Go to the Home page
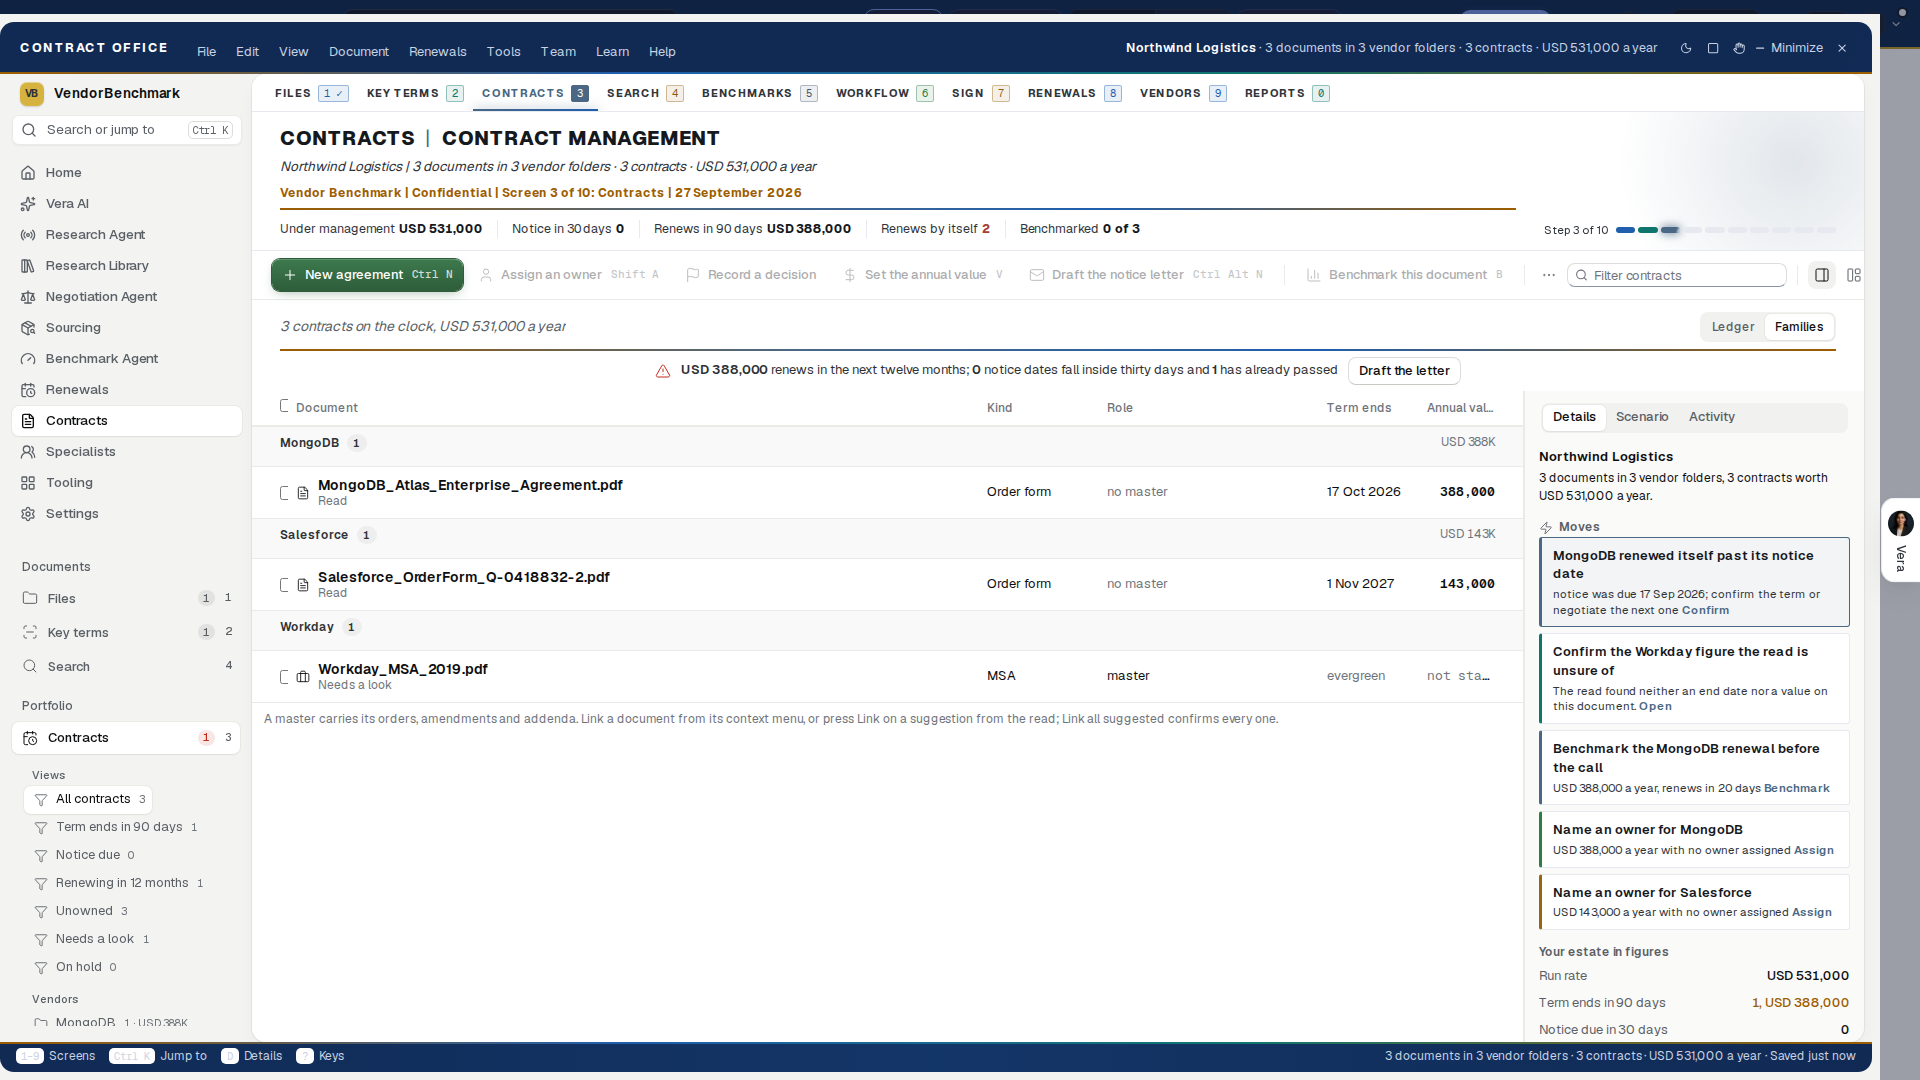Screen dimensions: 1920x1080 127,172
